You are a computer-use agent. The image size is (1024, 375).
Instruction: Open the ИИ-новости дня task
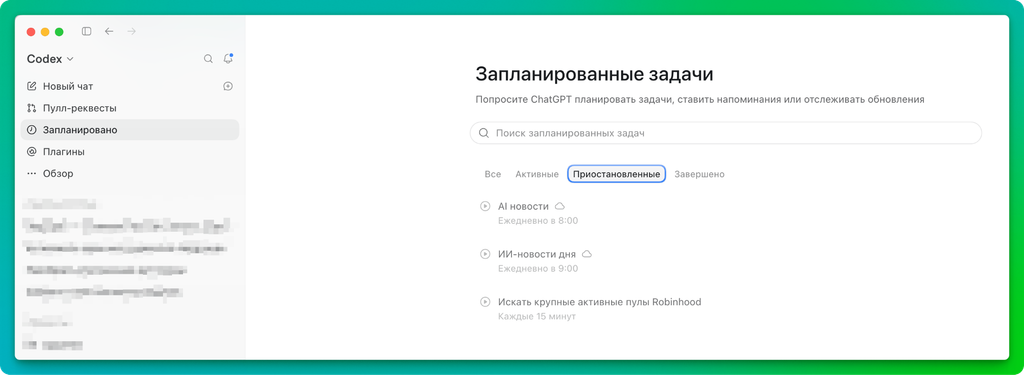pos(537,253)
